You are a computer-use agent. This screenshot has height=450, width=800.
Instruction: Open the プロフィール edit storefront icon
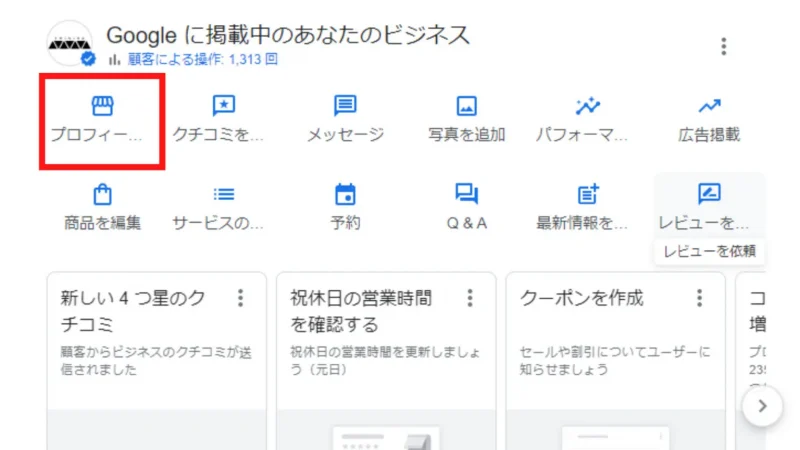point(103,106)
